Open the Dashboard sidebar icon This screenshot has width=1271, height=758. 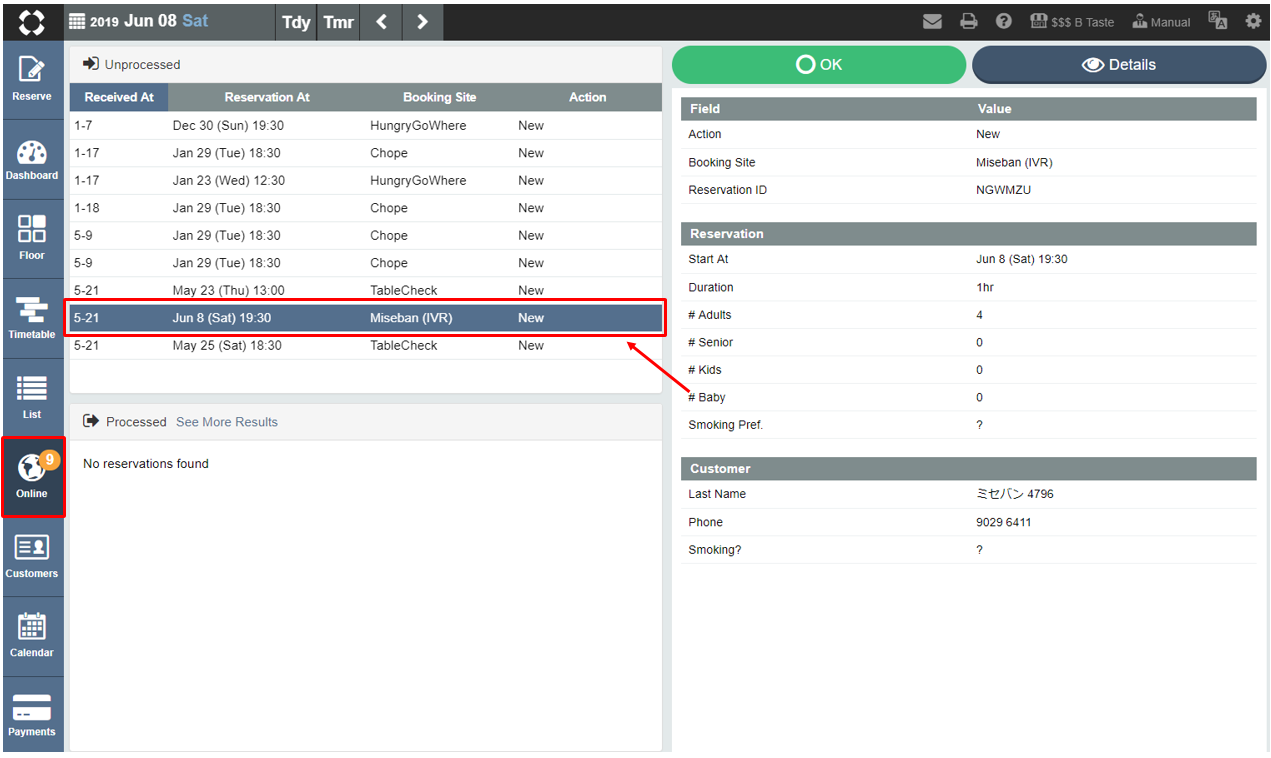(x=32, y=159)
